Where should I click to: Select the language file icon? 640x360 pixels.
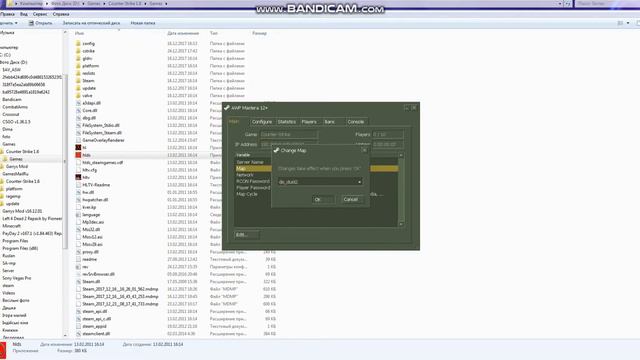[78, 215]
